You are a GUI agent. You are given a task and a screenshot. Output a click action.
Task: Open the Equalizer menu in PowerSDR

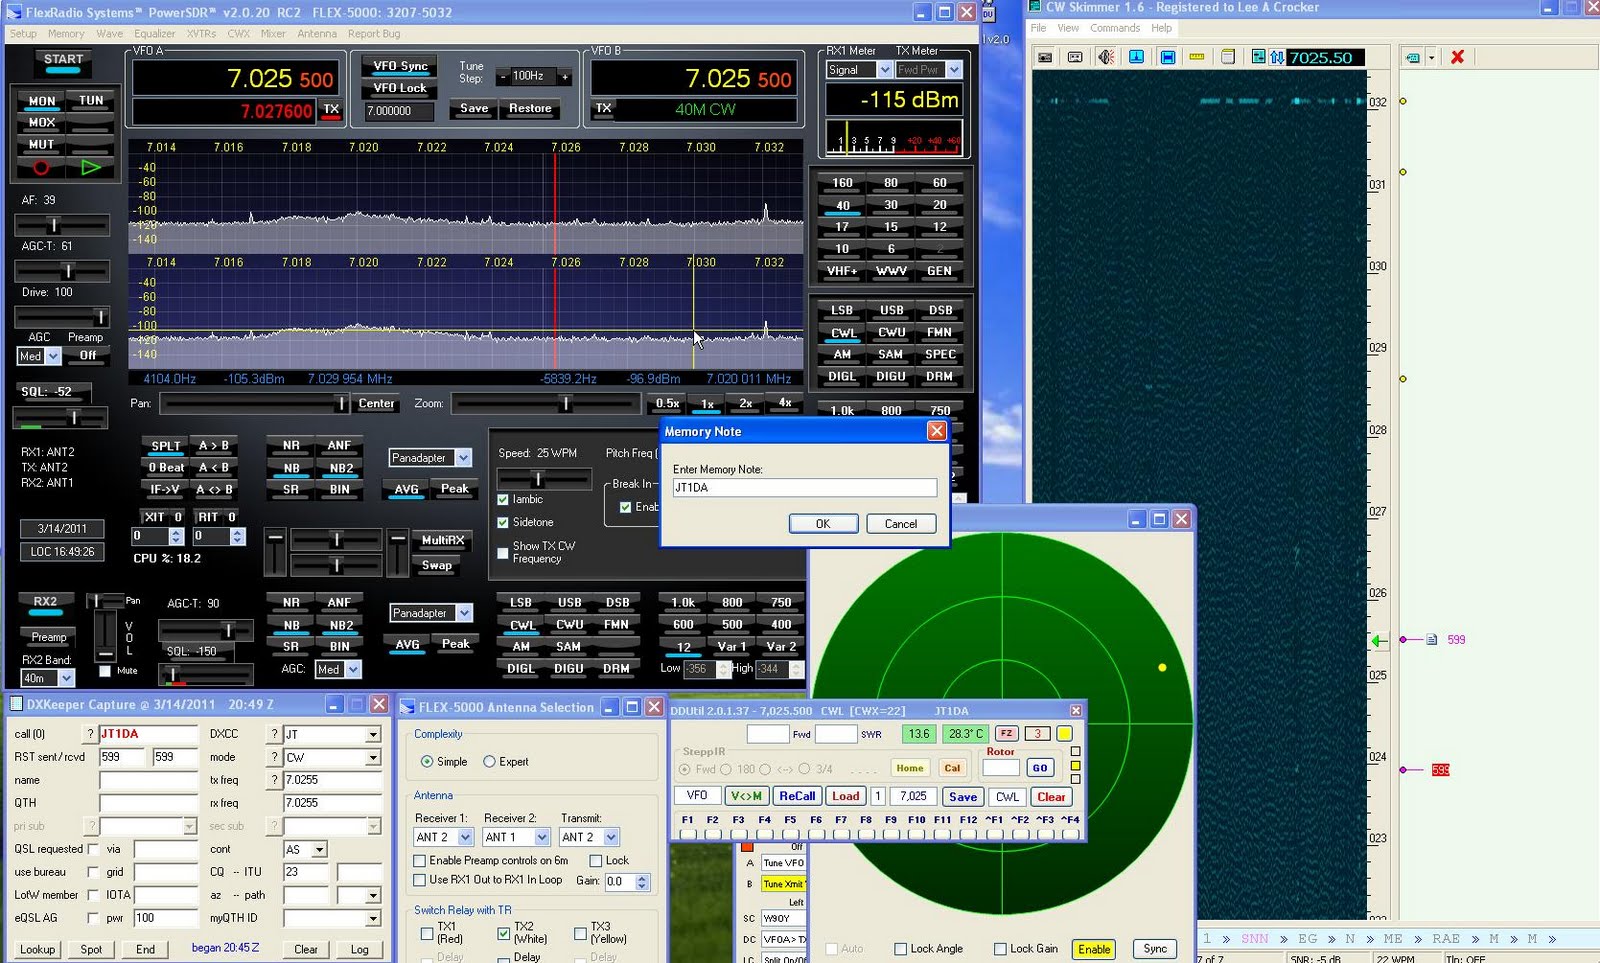[155, 34]
